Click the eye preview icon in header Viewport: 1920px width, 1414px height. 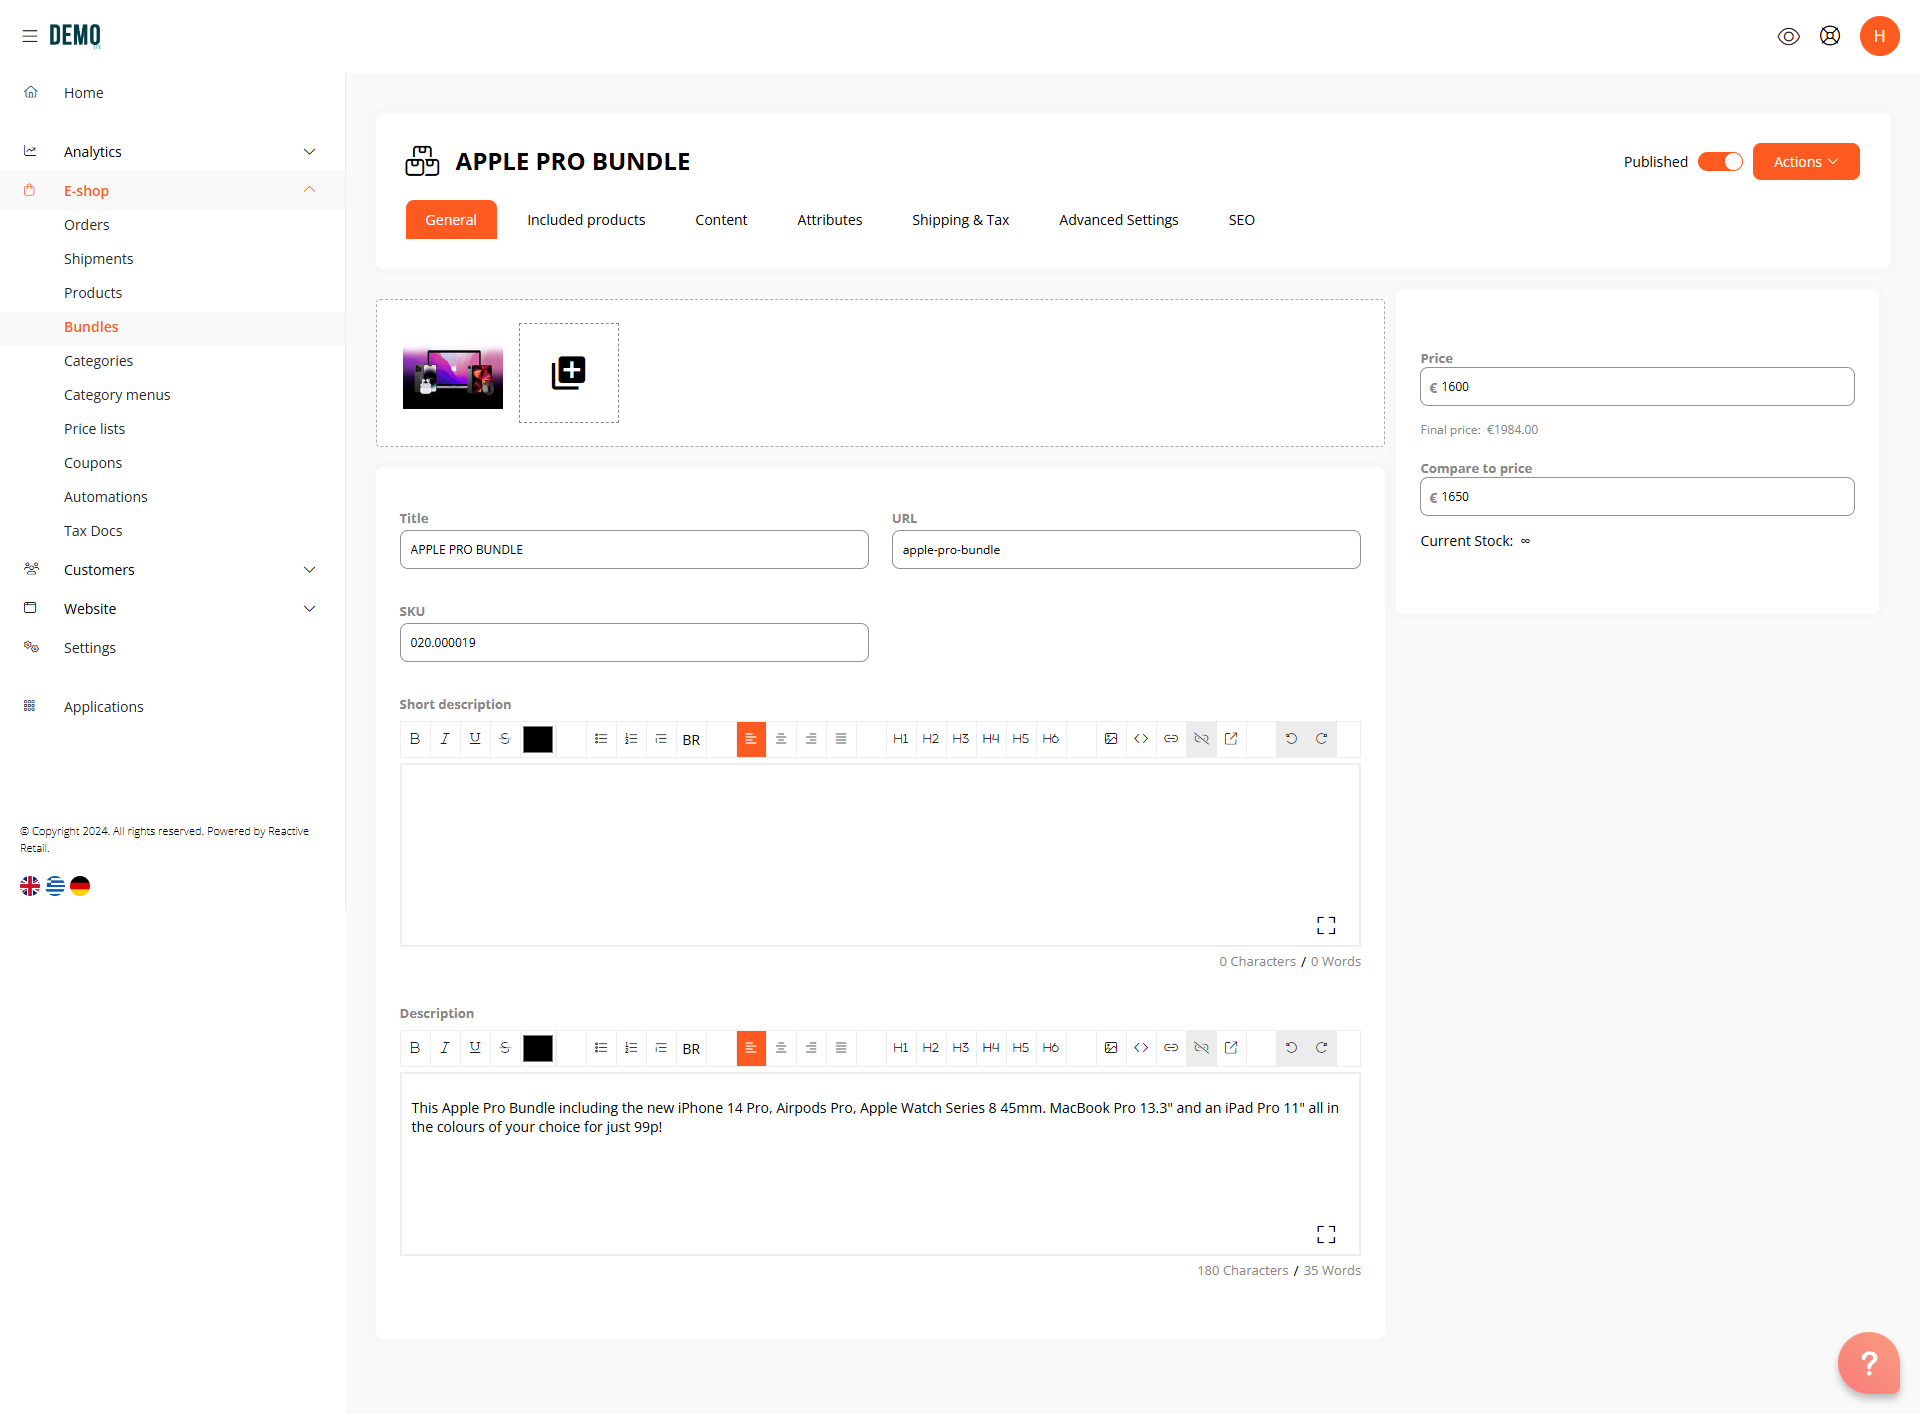point(1788,36)
